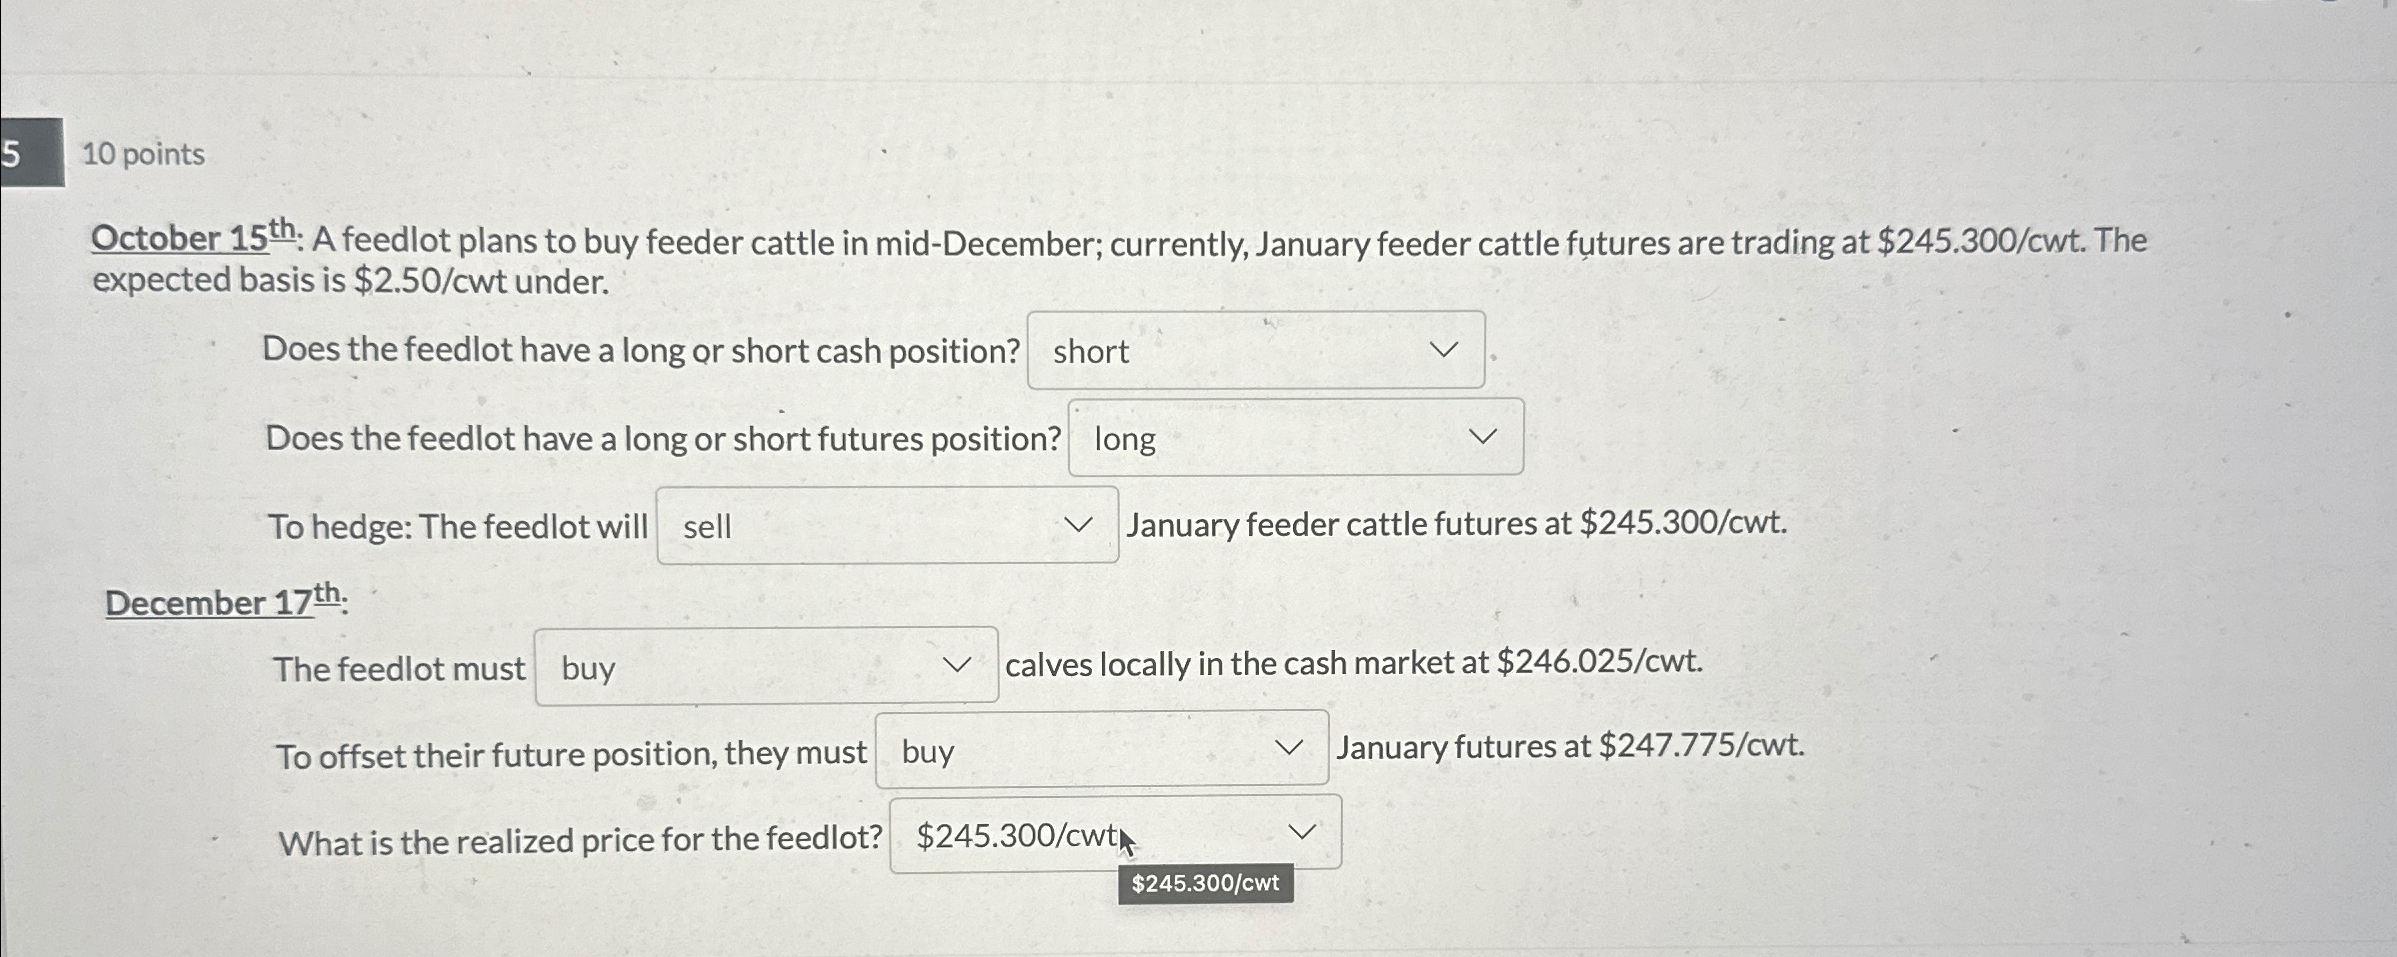Click the chevron next to the 'long' answer
This screenshot has height=957, width=2397.
coord(1481,436)
